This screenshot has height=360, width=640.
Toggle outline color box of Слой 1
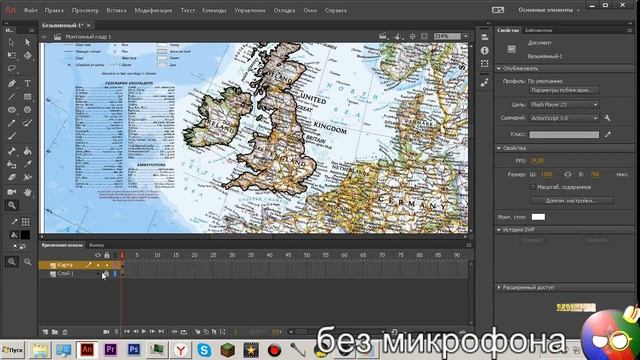click(115, 273)
